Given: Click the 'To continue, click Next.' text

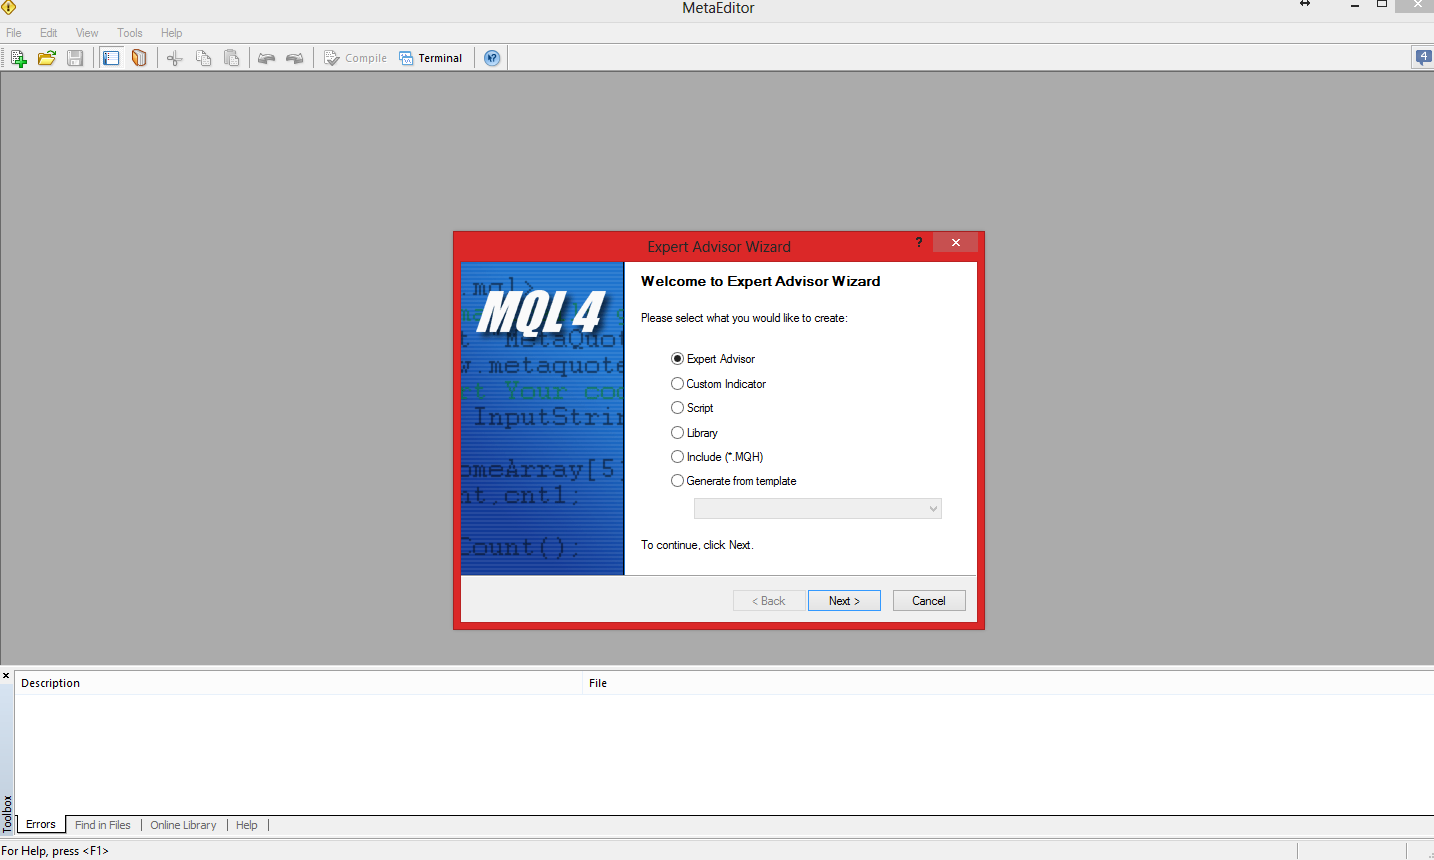Looking at the screenshot, I should pos(697,545).
